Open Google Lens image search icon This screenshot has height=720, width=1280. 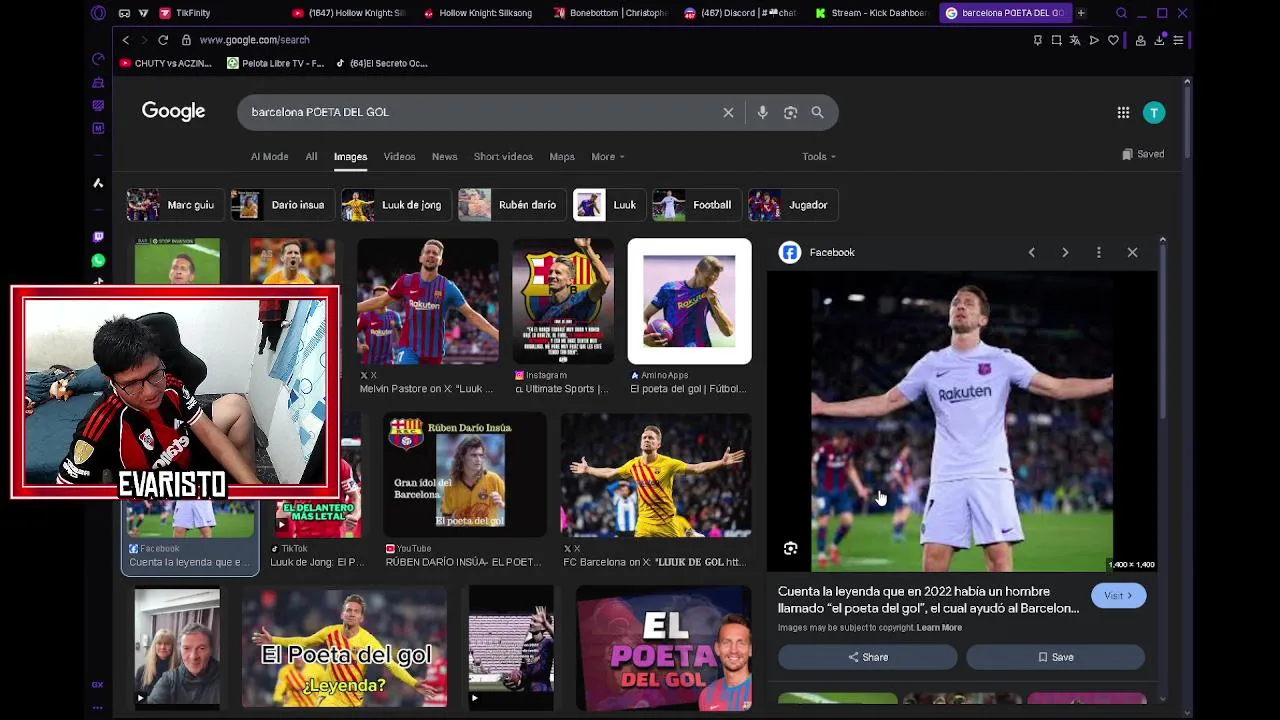tap(790, 112)
